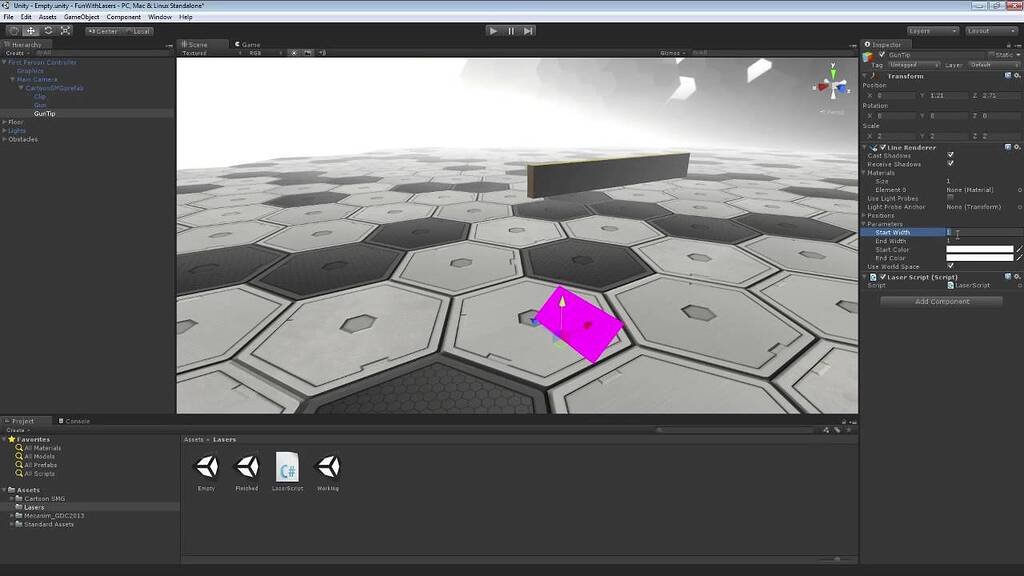Screen dimensions: 1024x576
Task: Click the Play button
Action: [494, 30]
